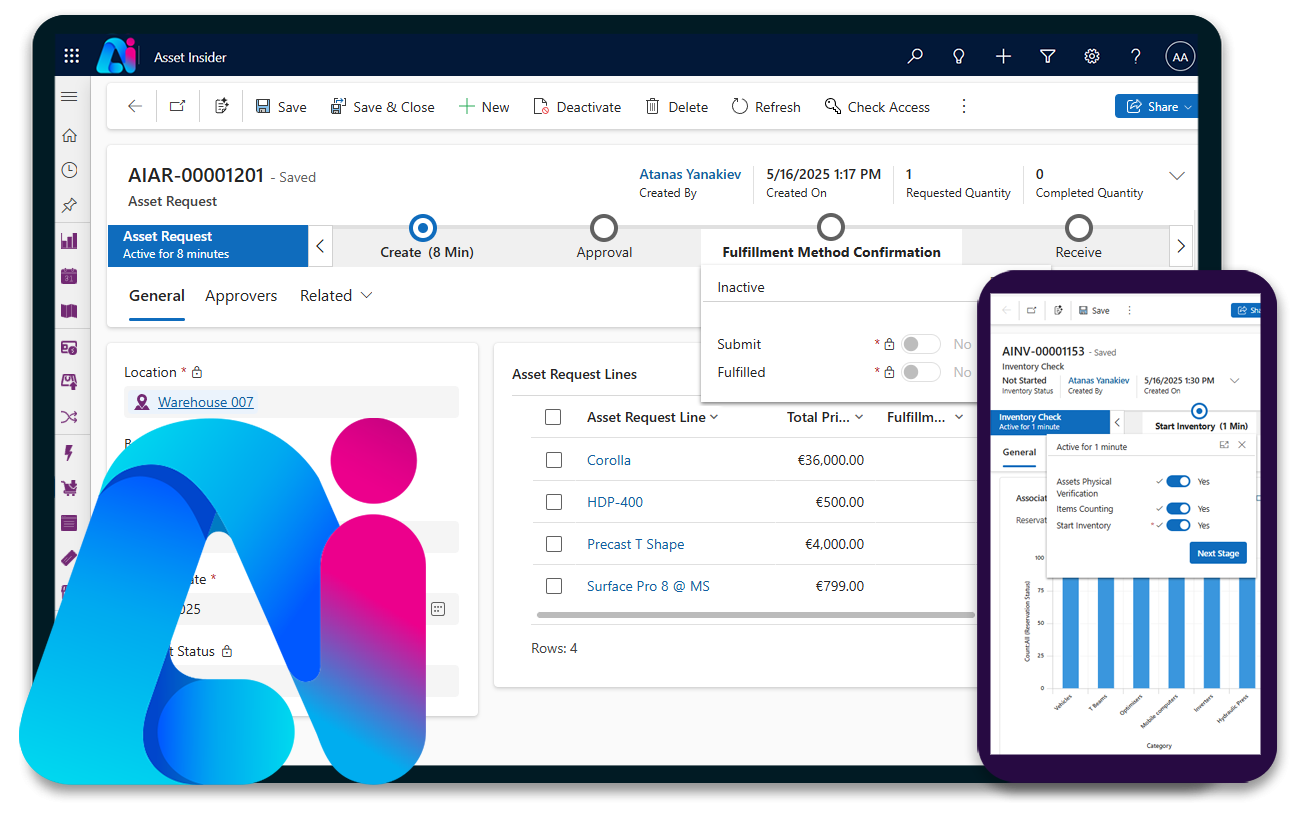This screenshot has height=829, width=1300.
Task: Open the more commands vertical ellipsis
Action: (x=964, y=106)
